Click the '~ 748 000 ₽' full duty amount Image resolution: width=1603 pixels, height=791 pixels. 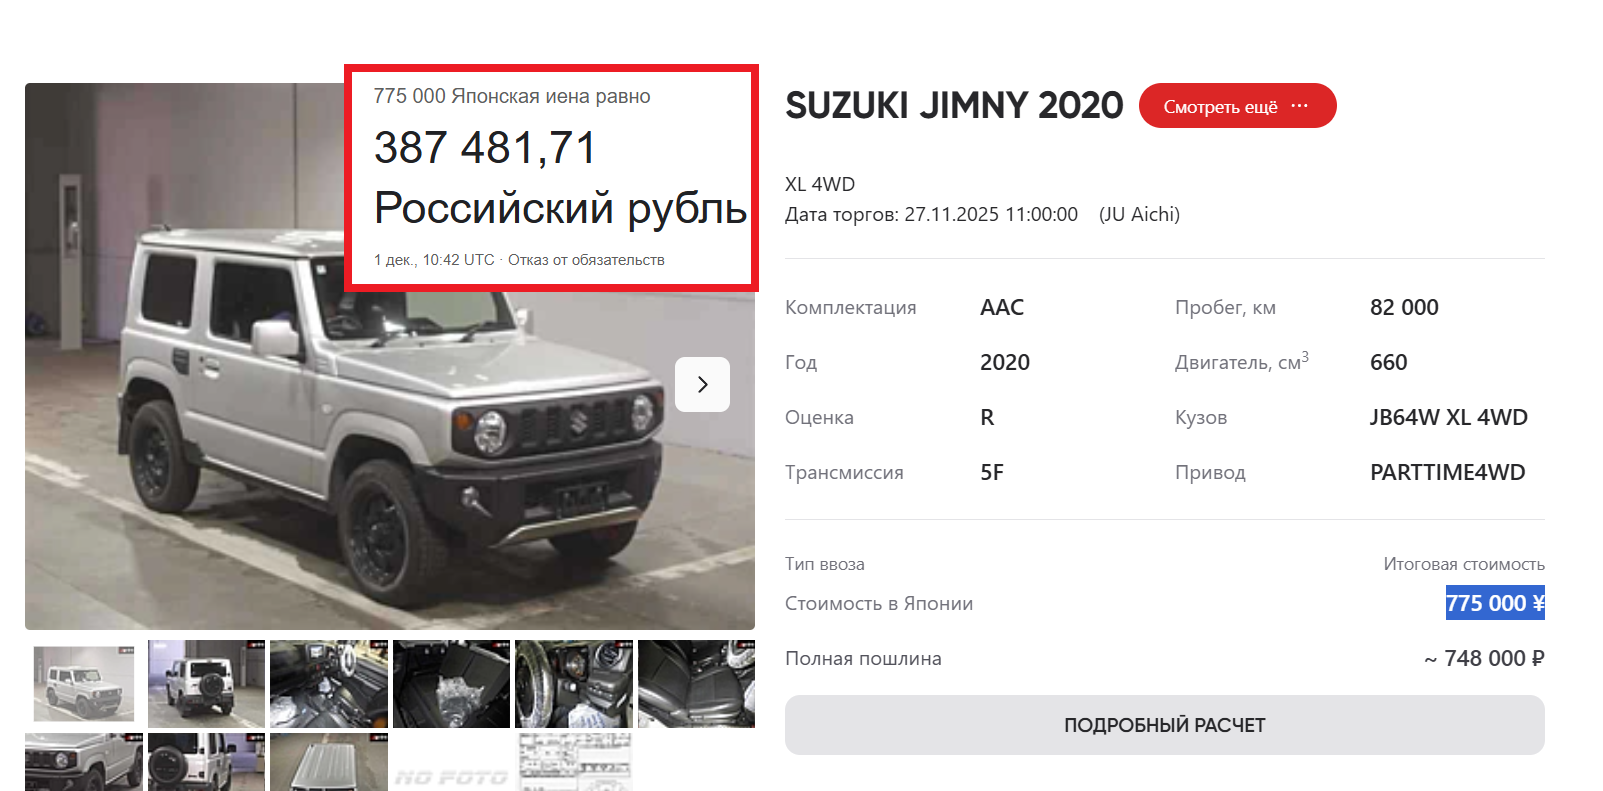click(x=1484, y=658)
